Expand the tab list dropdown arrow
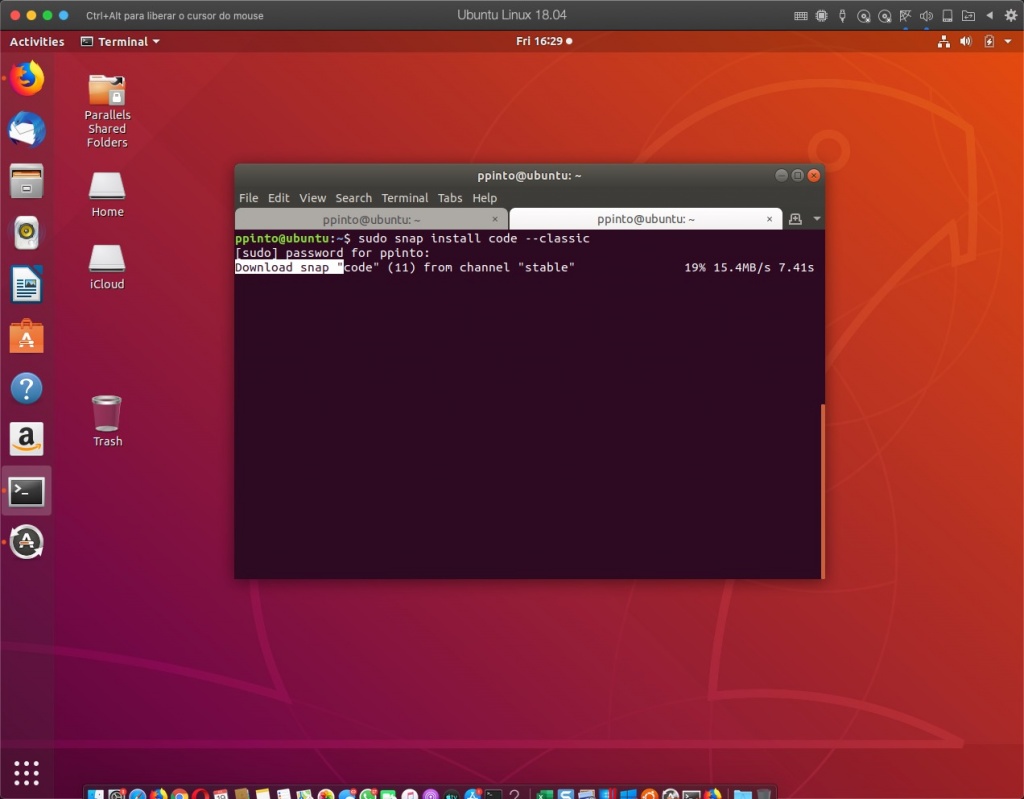The height and width of the screenshot is (799, 1024). point(816,219)
